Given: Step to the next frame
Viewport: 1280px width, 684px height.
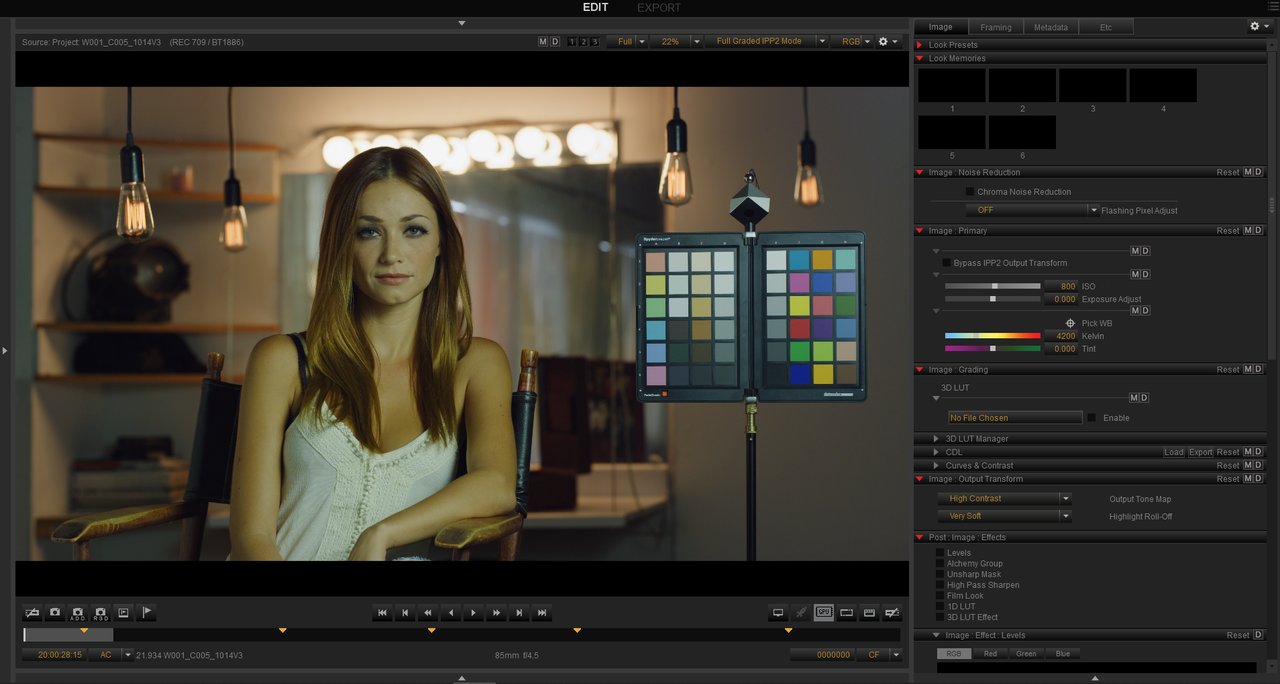Looking at the screenshot, I should coord(520,613).
